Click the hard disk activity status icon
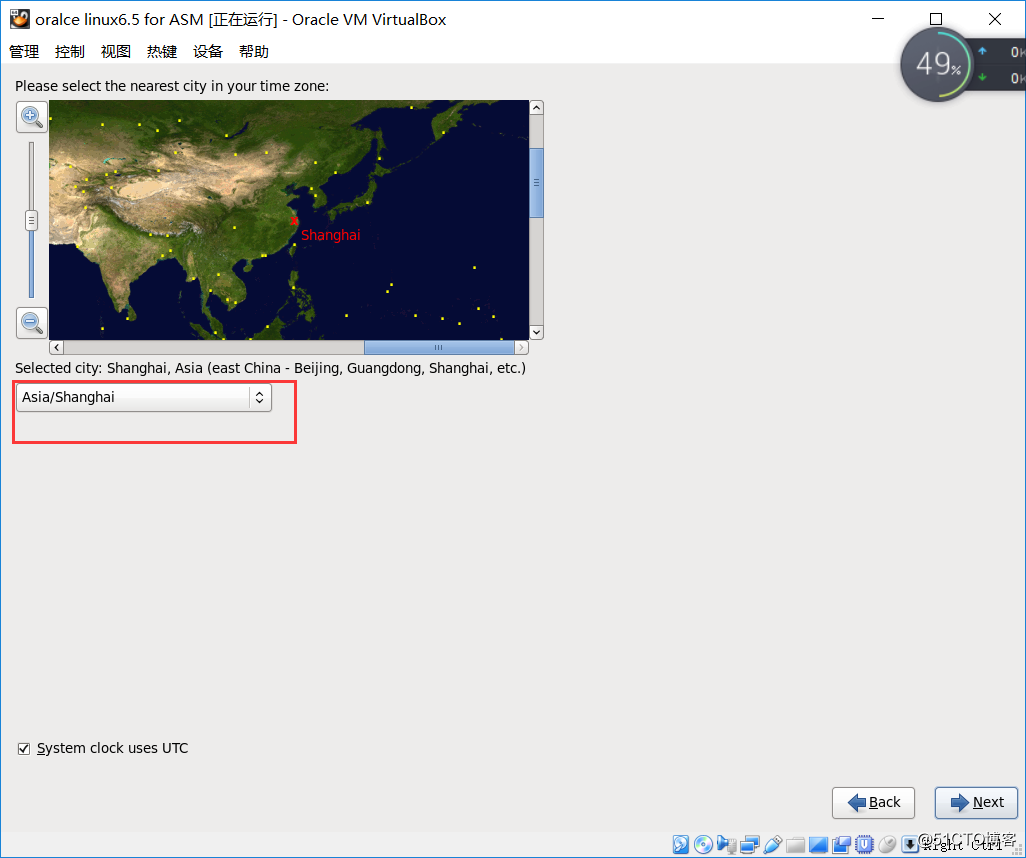1026x858 pixels. [x=681, y=844]
